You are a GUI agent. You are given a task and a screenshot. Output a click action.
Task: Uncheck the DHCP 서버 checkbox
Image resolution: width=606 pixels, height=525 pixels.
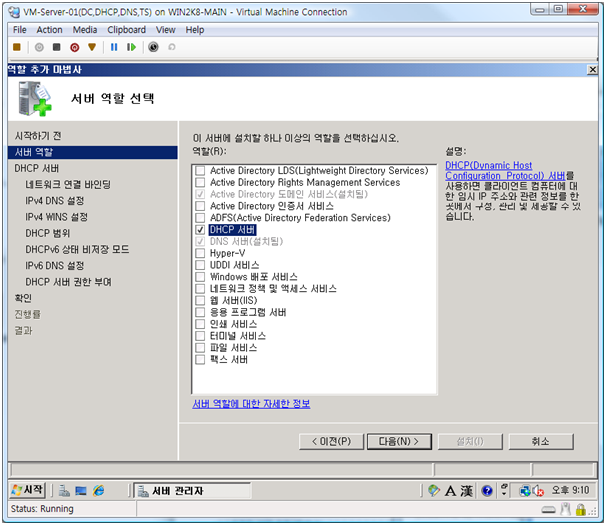pyautogui.click(x=200, y=230)
